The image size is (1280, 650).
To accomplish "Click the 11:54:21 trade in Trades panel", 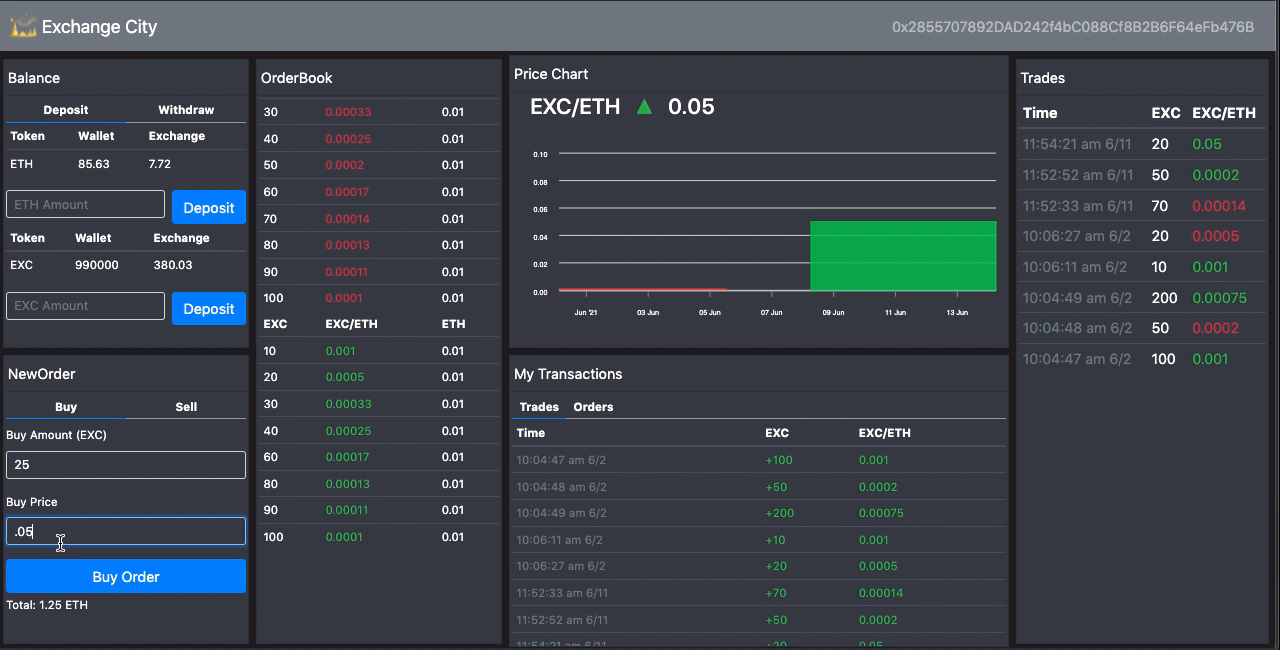I will [1078, 144].
